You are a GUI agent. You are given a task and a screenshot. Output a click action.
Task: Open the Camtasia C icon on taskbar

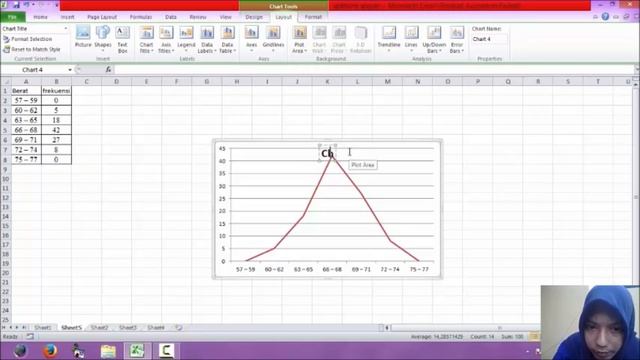[x=166, y=351]
